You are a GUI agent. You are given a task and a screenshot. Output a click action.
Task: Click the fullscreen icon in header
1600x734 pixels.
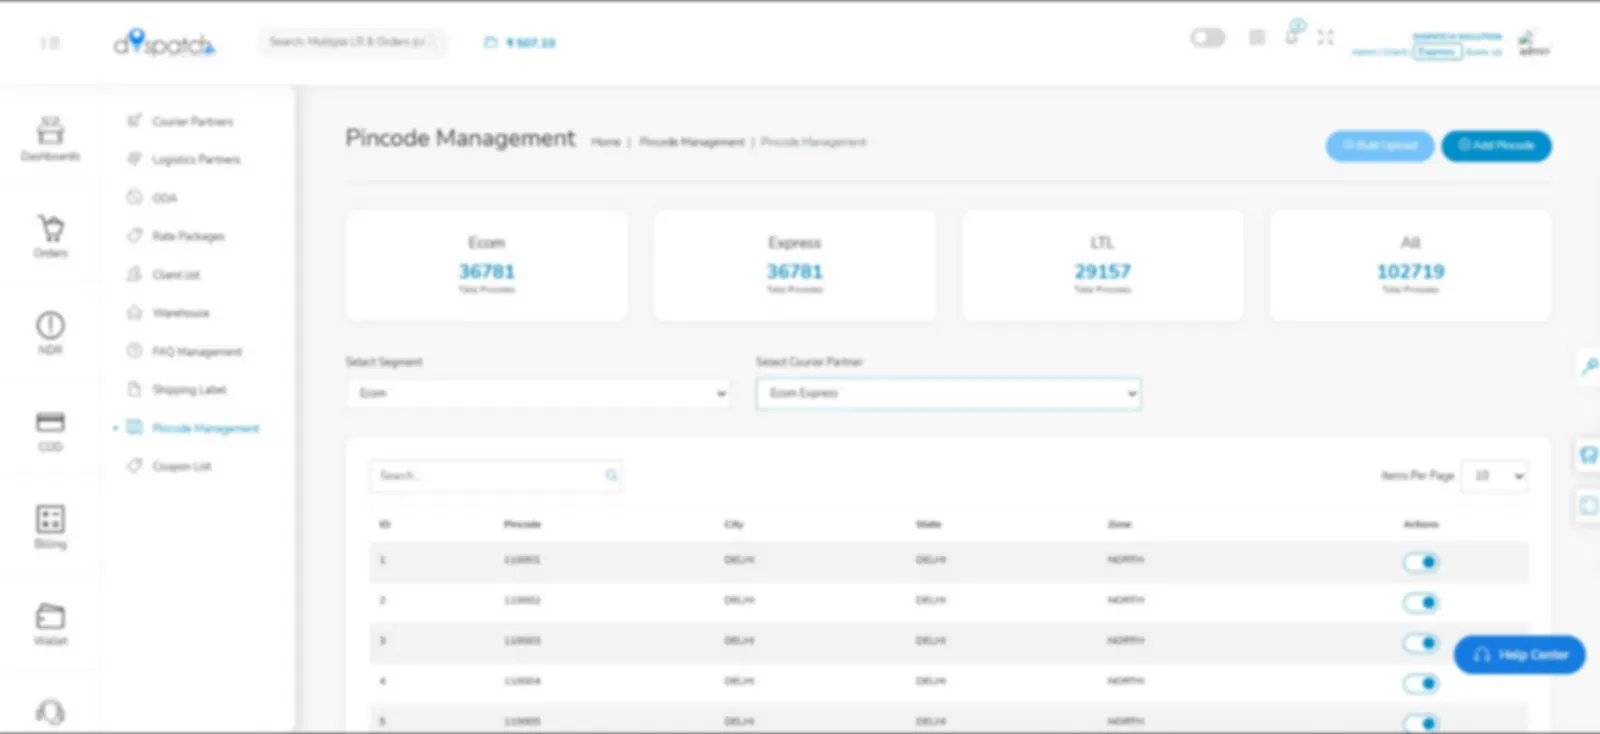pyautogui.click(x=1325, y=38)
